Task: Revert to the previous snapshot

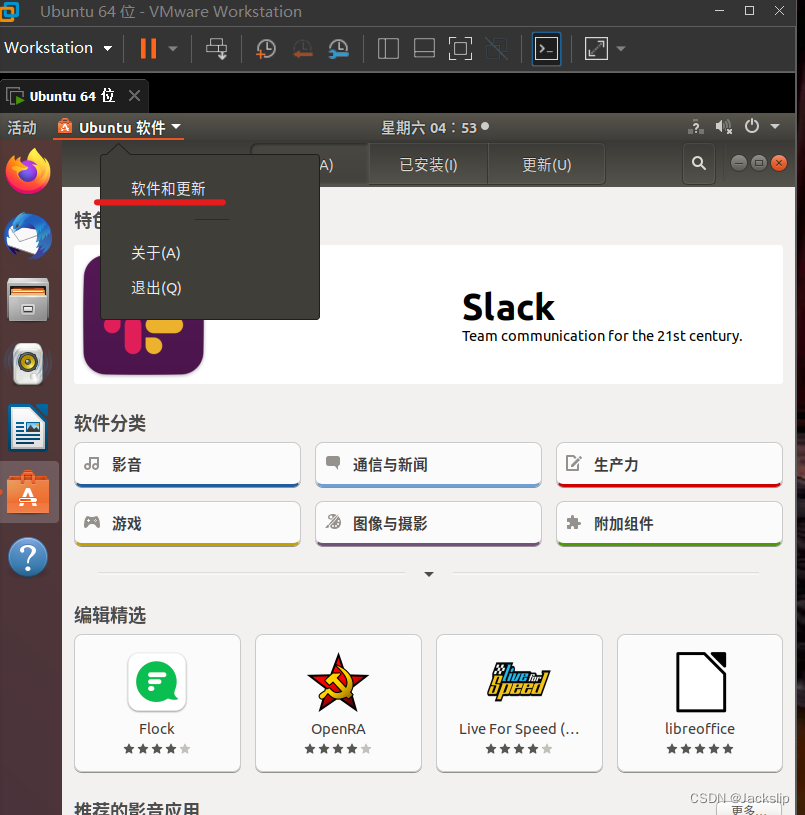Action: (x=302, y=49)
